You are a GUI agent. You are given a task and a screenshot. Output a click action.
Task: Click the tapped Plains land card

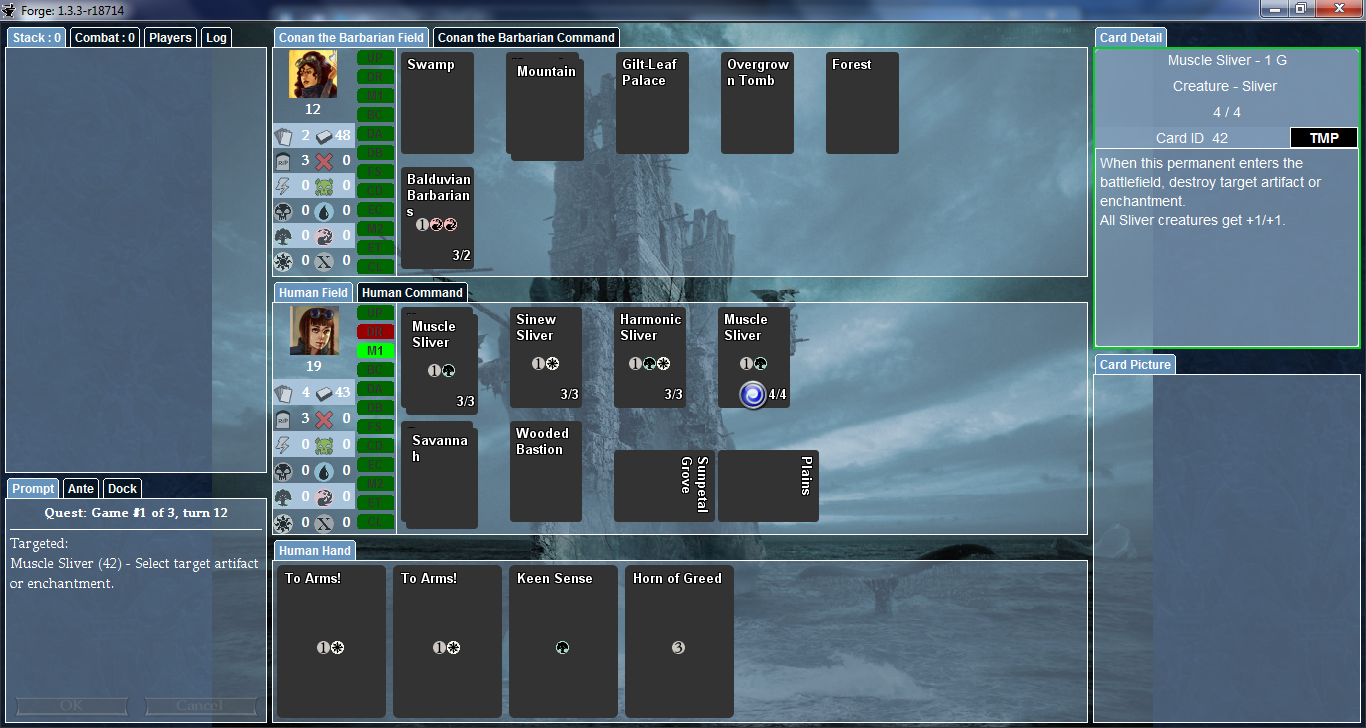coord(768,485)
